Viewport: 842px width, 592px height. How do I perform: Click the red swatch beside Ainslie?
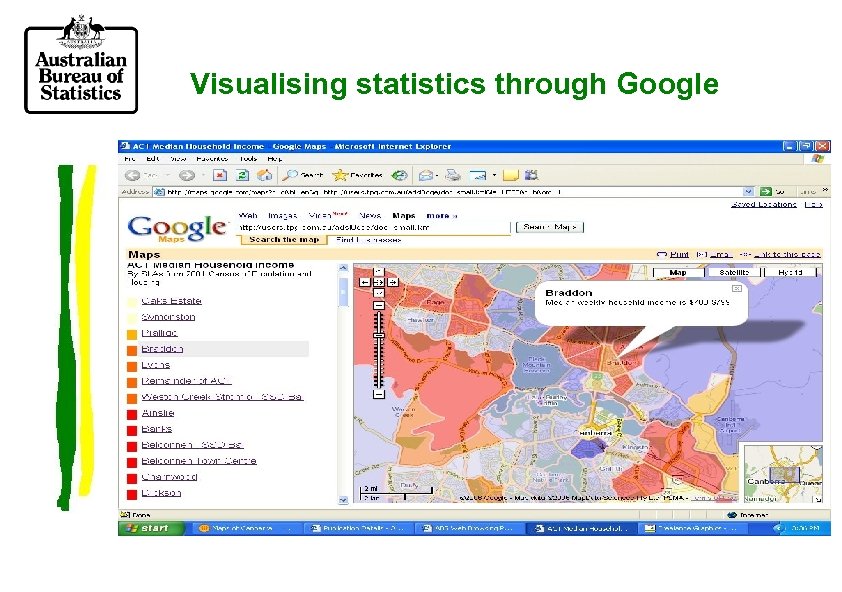pos(132,415)
